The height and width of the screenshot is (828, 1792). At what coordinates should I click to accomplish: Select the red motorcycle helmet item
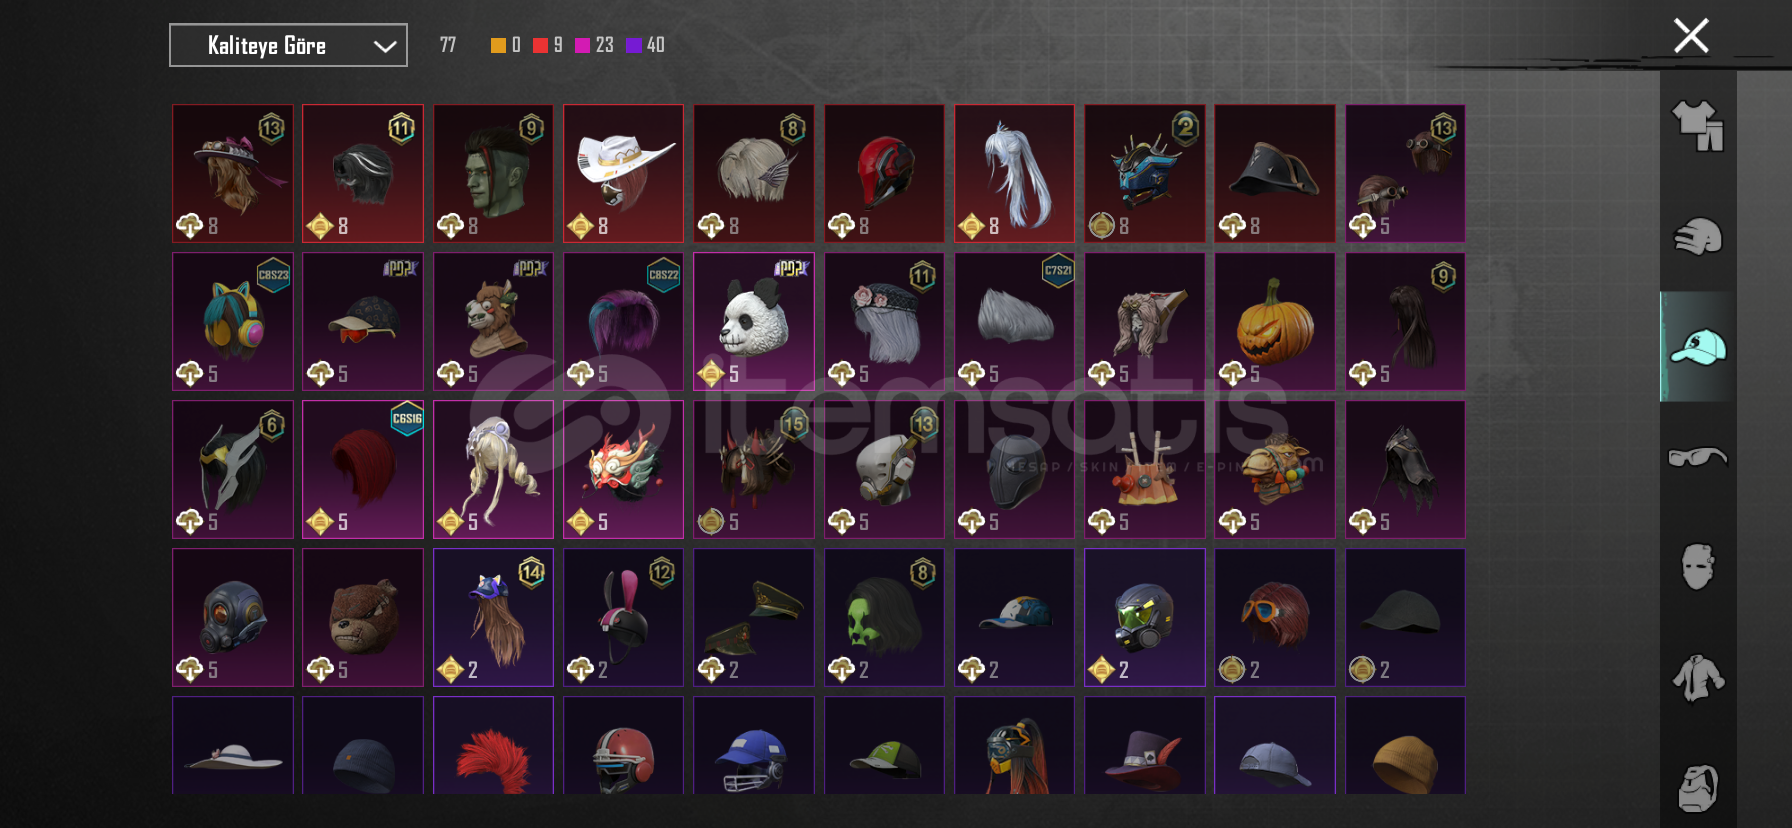coord(884,173)
